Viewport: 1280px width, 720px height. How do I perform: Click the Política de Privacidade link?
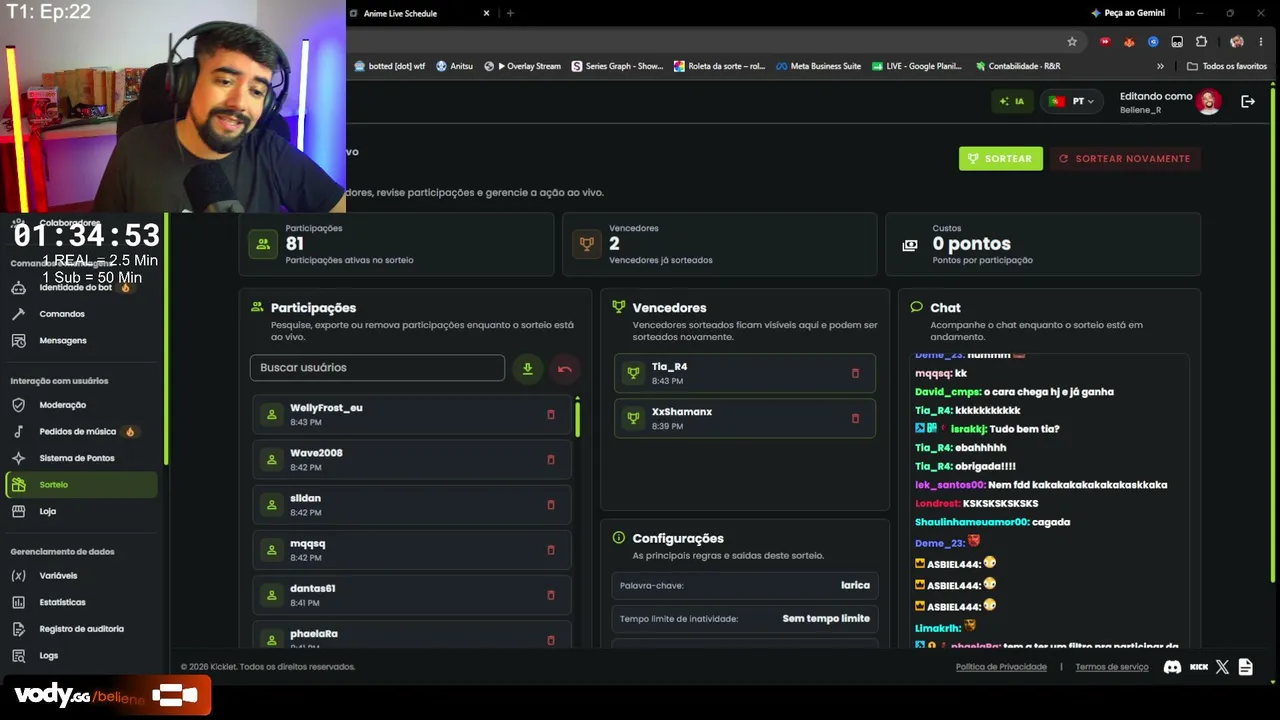coord(1001,667)
